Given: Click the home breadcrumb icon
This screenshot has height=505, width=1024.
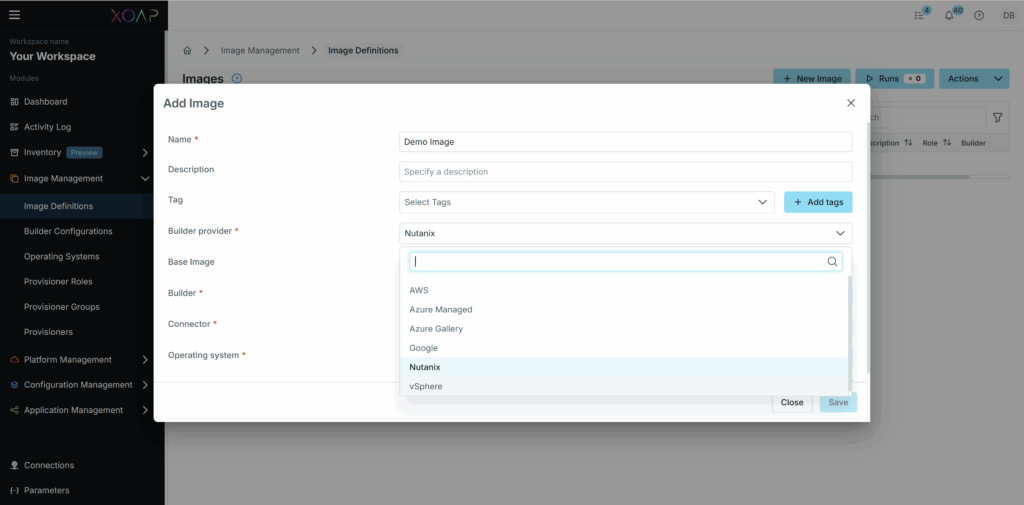Looking at the screenshot, I should [187, 50].
